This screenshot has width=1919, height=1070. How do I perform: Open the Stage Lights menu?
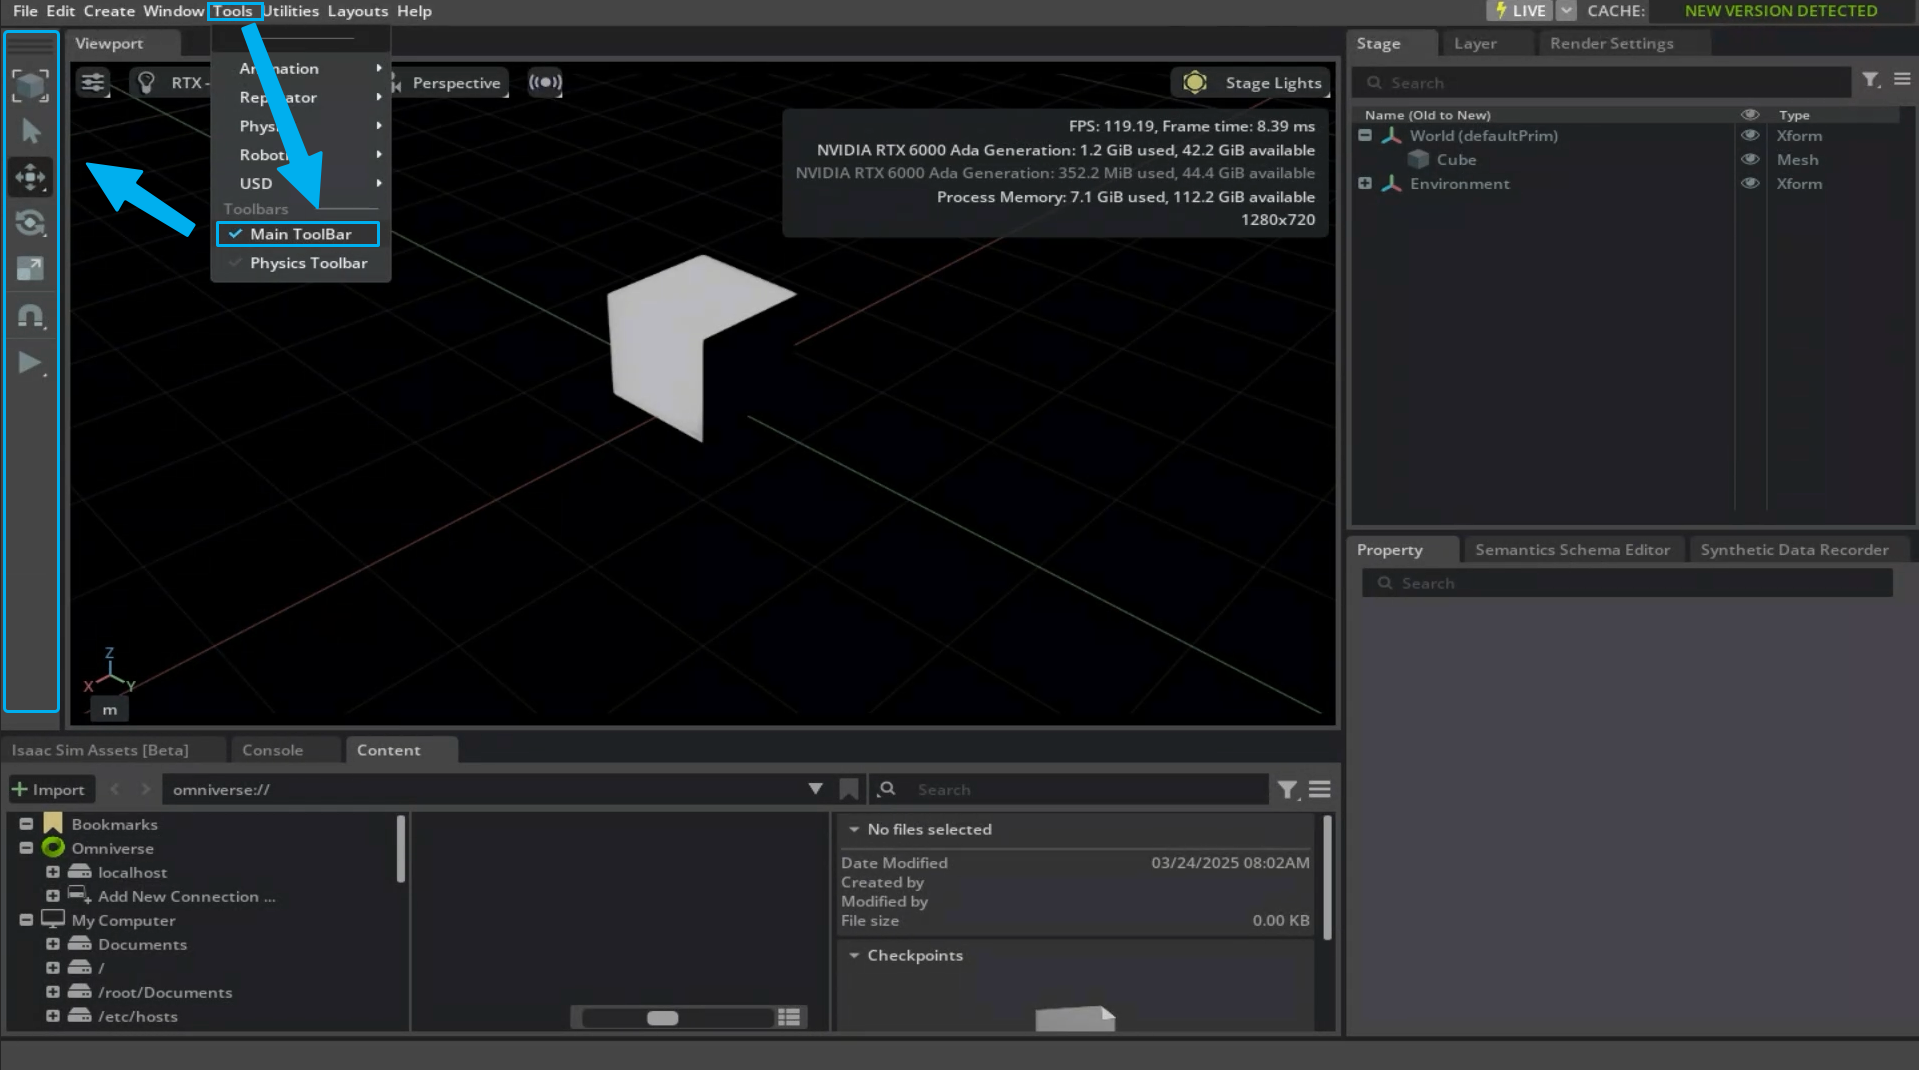1250,83
